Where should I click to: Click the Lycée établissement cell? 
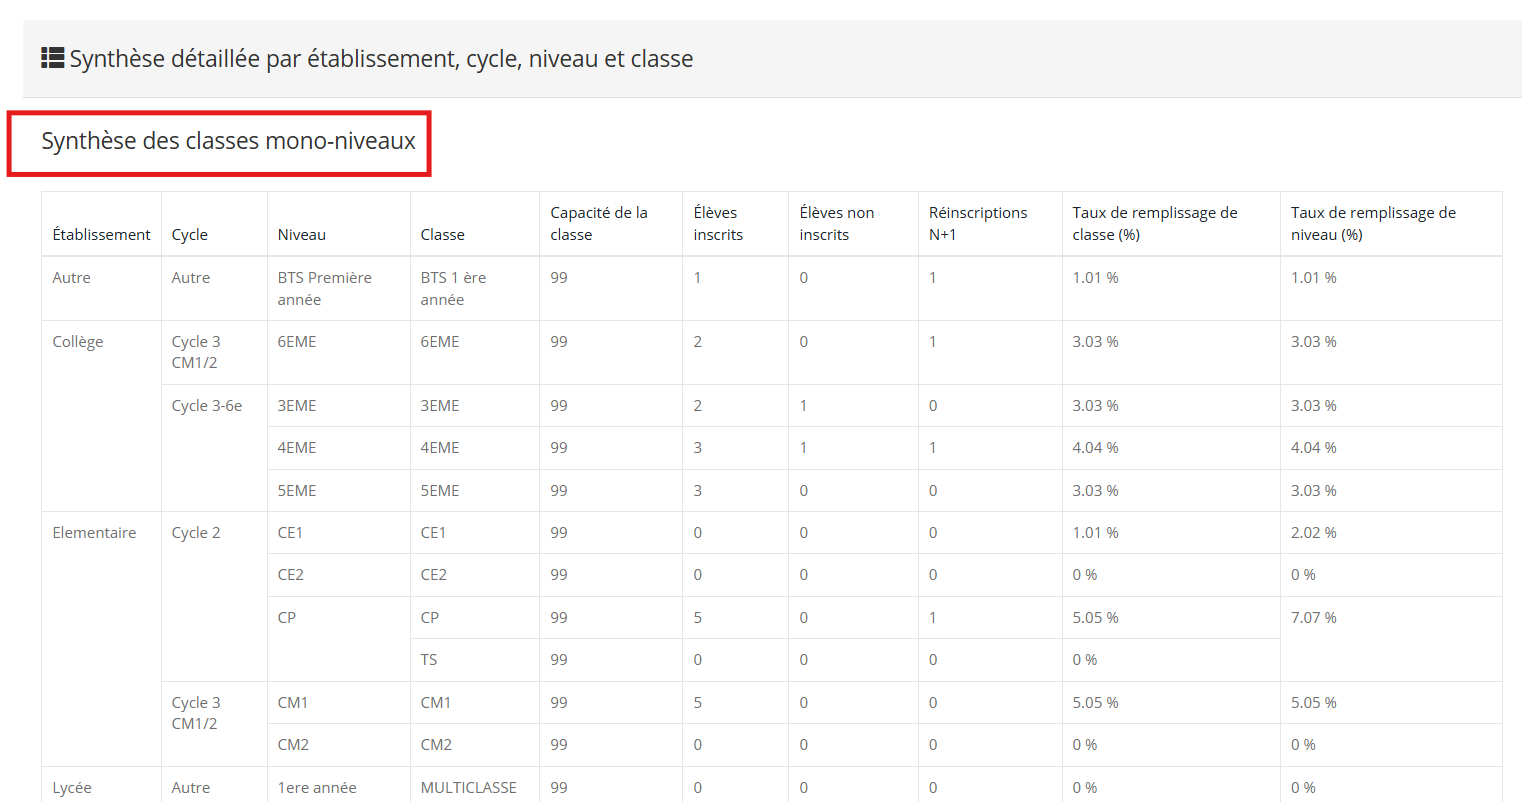coord(72,788)
